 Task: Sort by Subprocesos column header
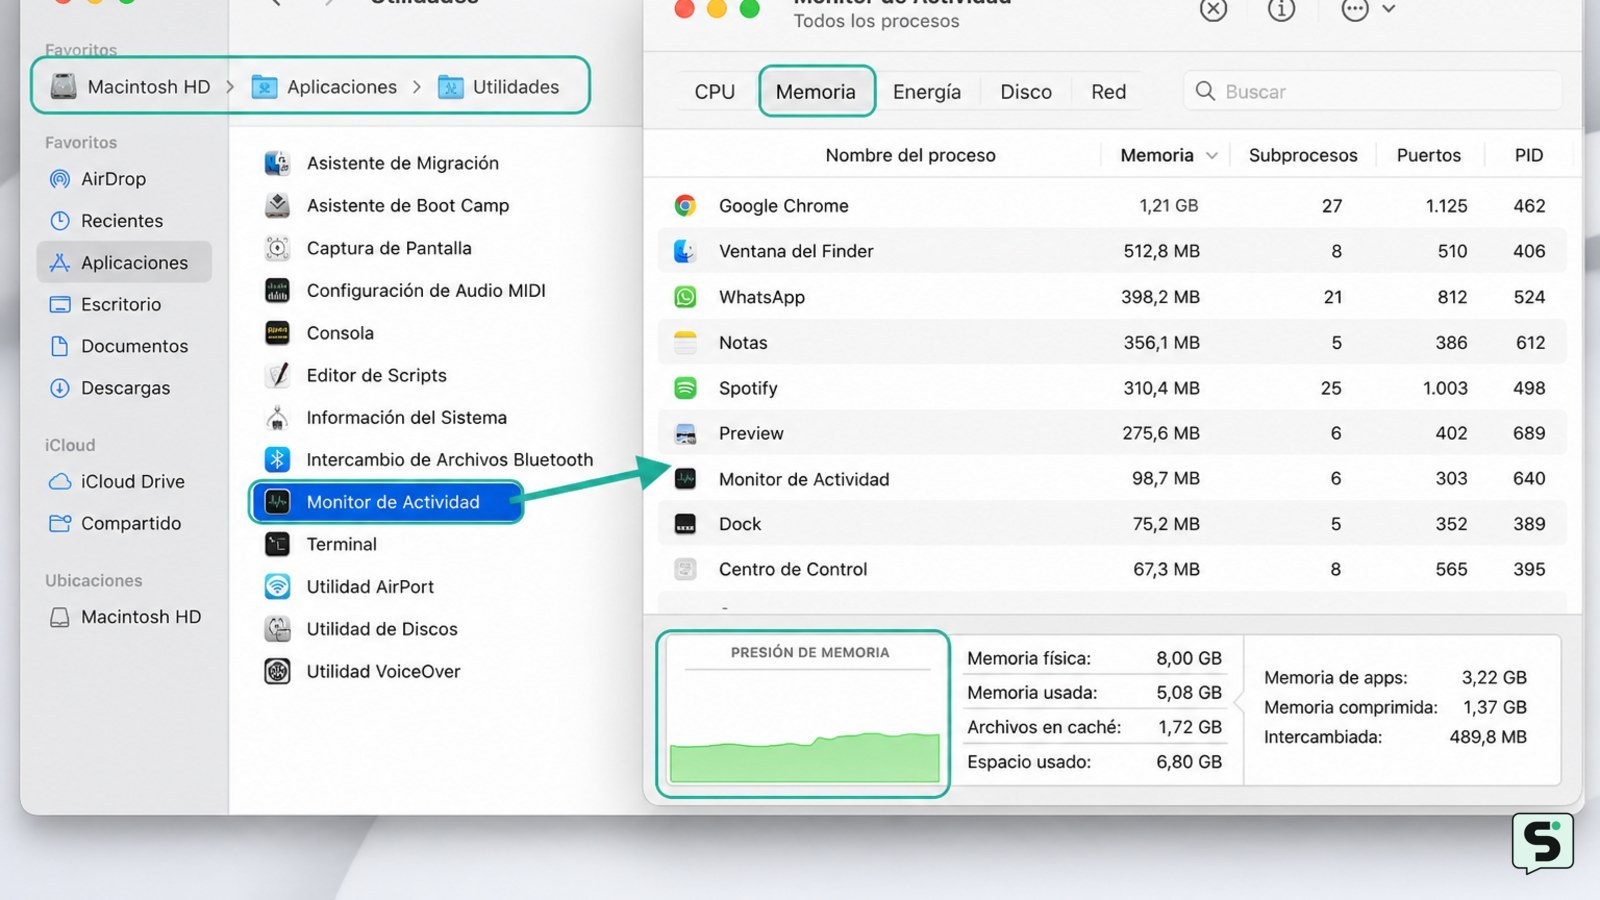click(x=1303, y=155)
